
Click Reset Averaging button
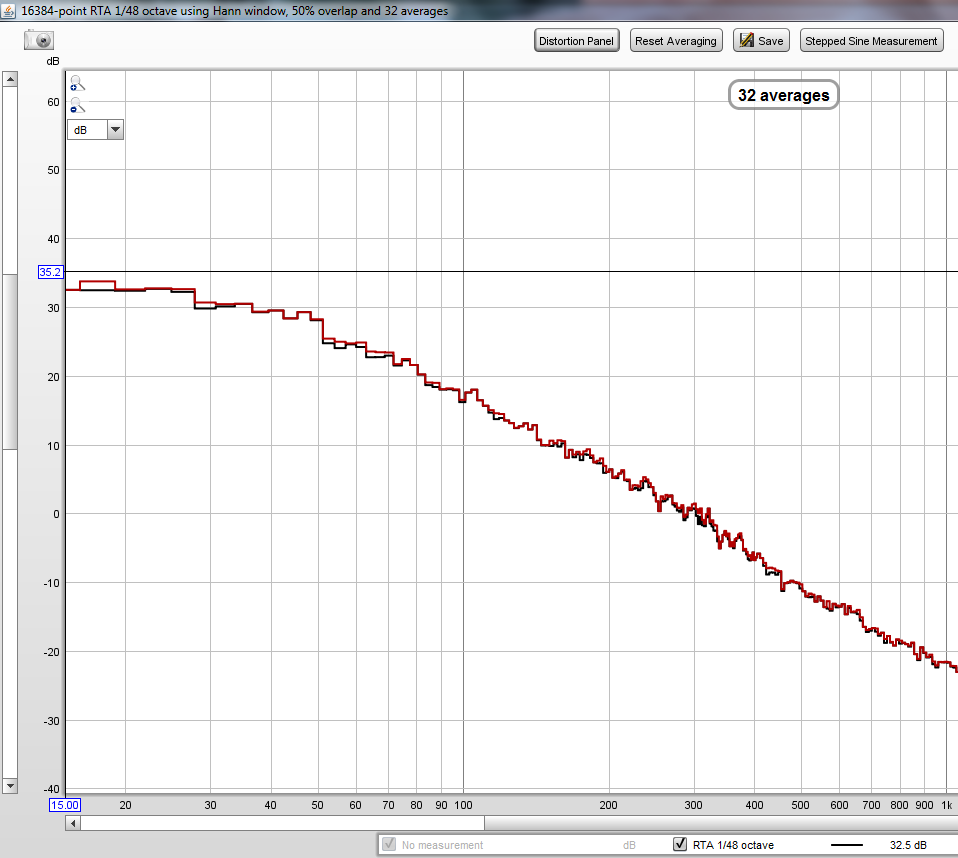(x=676, y=41)
